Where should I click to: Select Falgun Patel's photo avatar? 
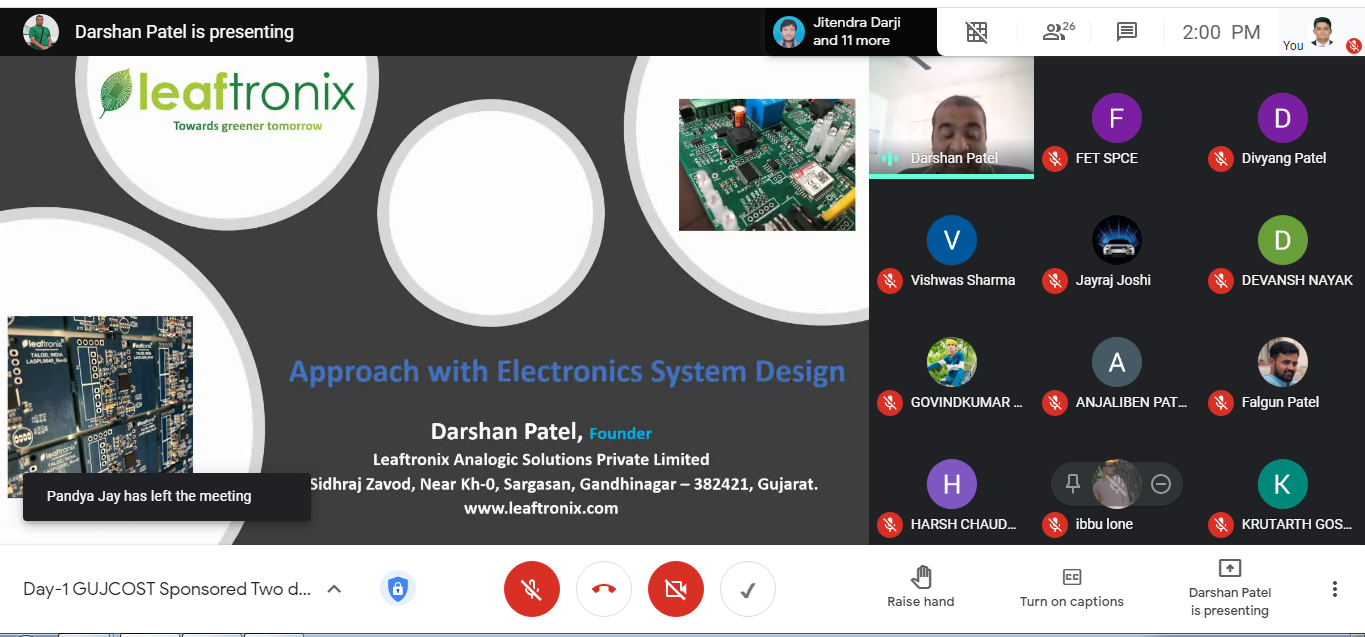point(1282,362)
